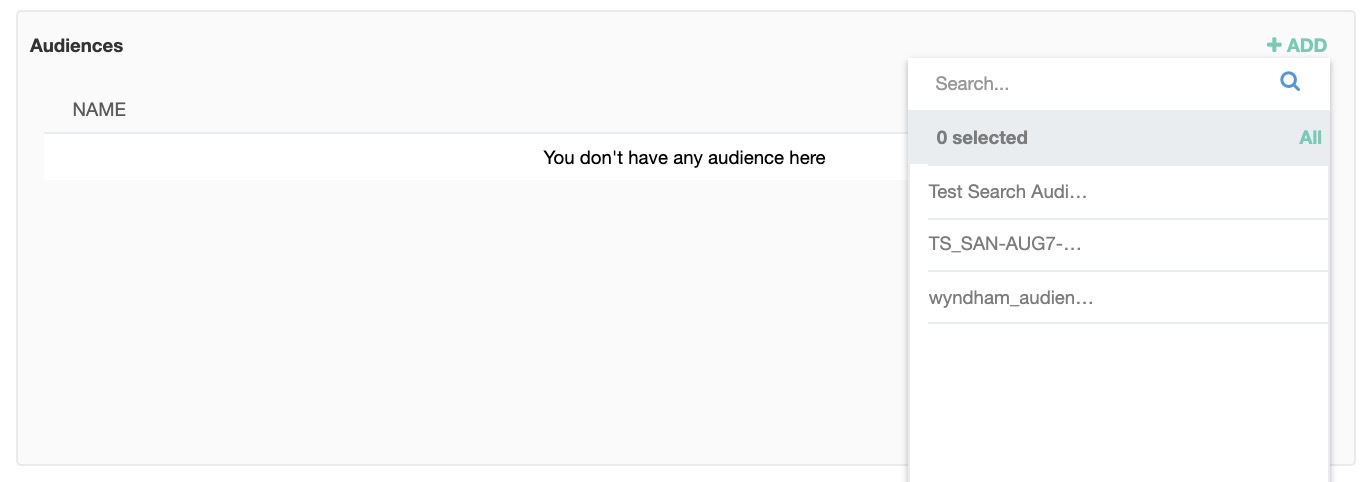Viewport: 1366px width, 482px height.
Task: Click the magnifying glass search icon
Action: (x=1290, y=82)
